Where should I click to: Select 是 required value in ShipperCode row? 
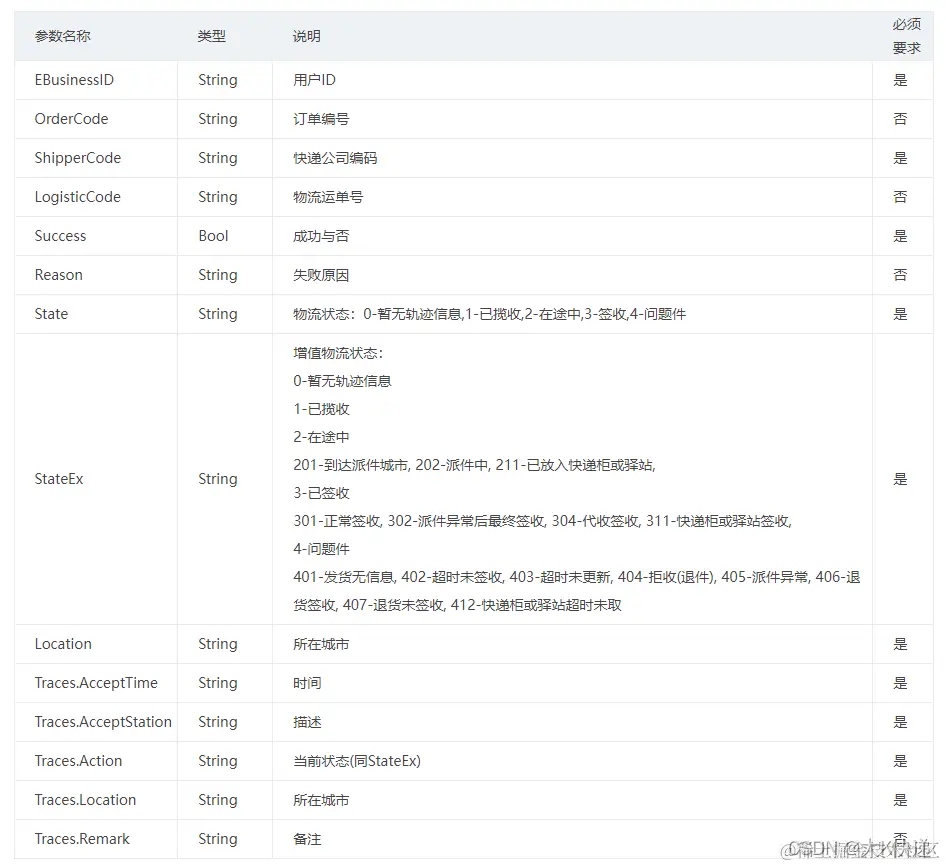coord(900,158)
